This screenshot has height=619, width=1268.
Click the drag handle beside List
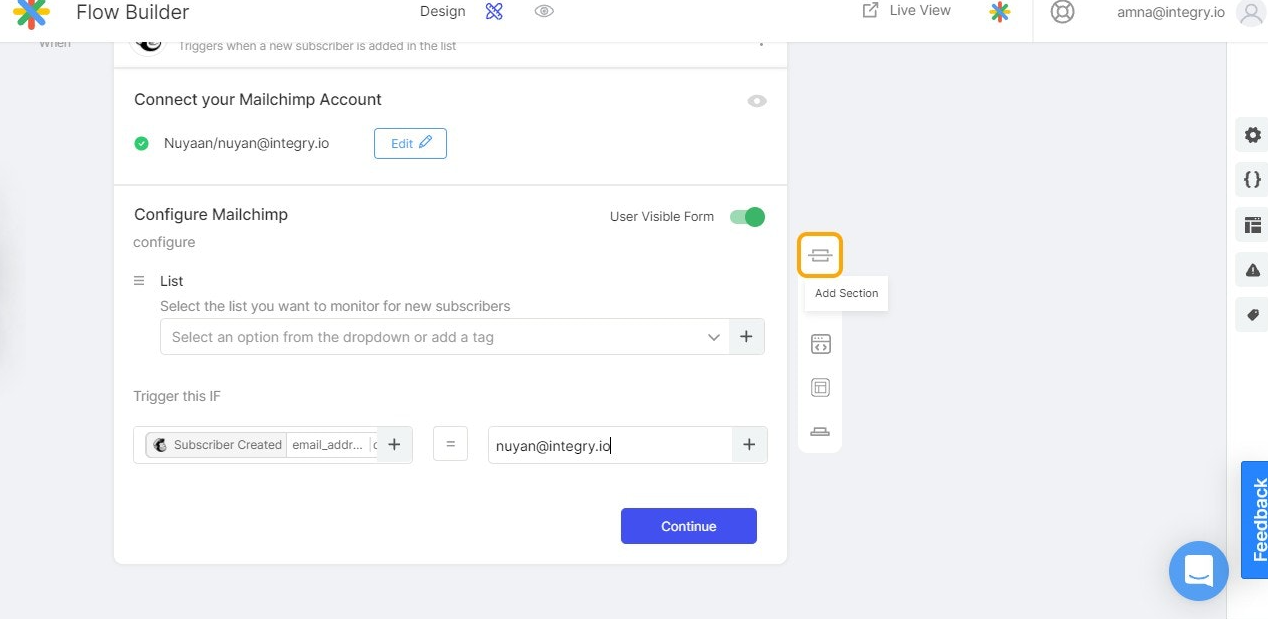point(139,281)
